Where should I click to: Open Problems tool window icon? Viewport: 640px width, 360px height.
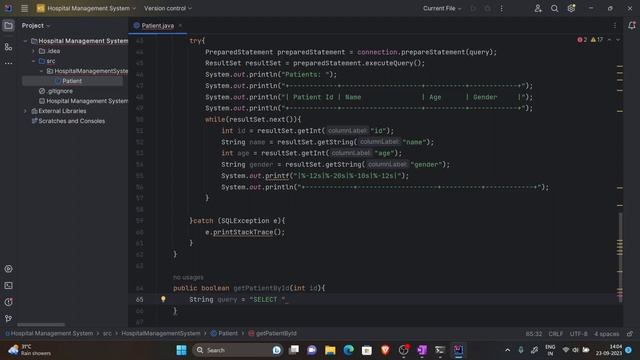(8, 302)
